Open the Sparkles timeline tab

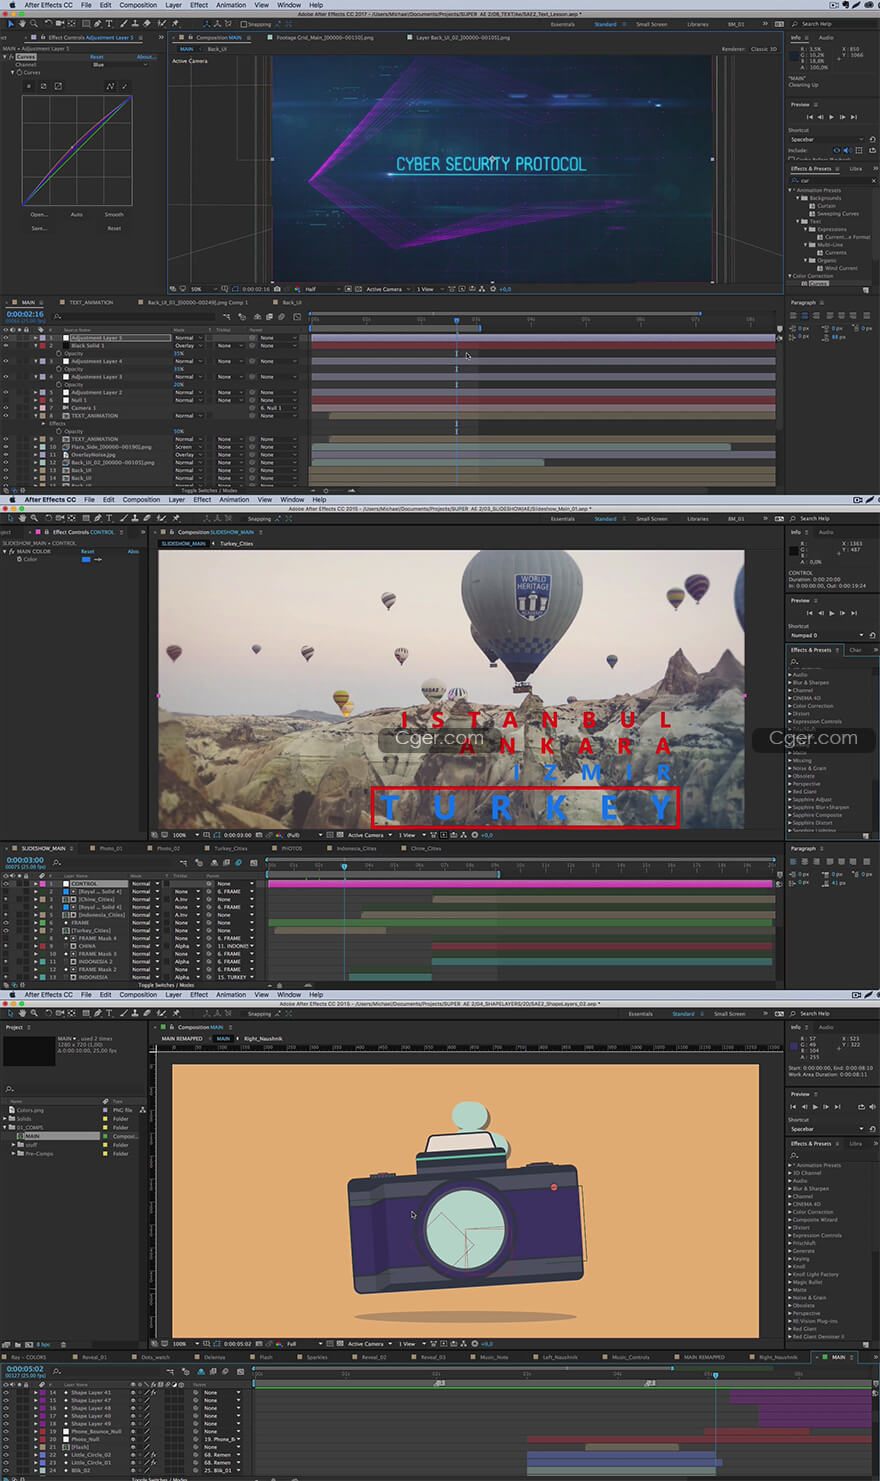click(x=317, y=1357)
